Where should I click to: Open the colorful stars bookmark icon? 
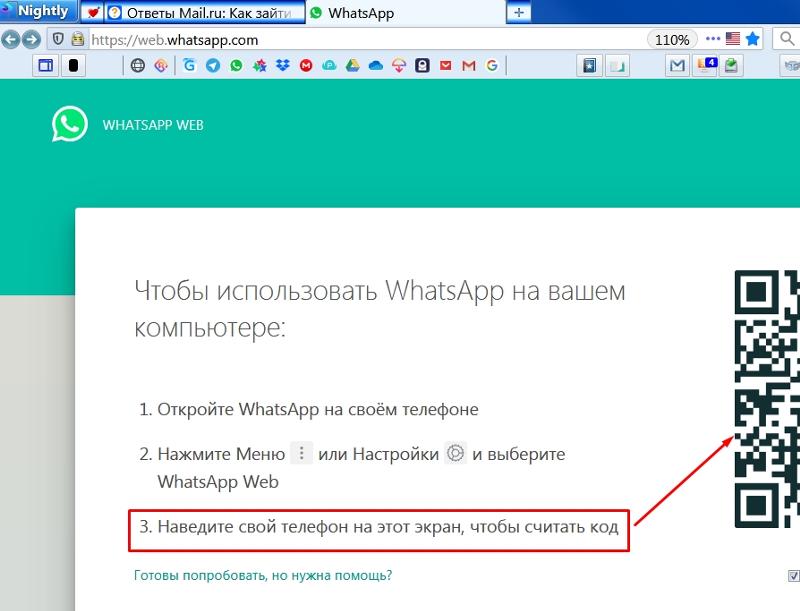point(260,65)
